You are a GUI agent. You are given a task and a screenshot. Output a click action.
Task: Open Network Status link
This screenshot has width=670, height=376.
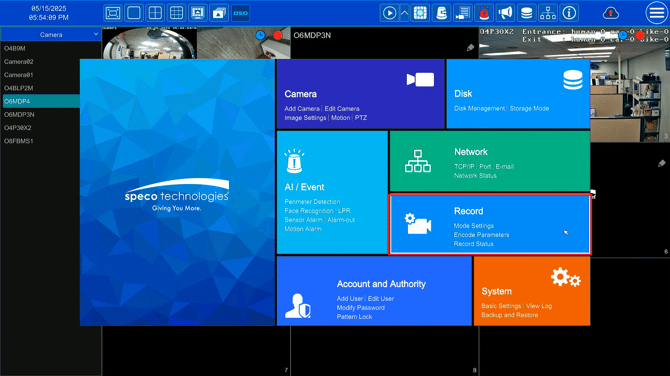475,176
